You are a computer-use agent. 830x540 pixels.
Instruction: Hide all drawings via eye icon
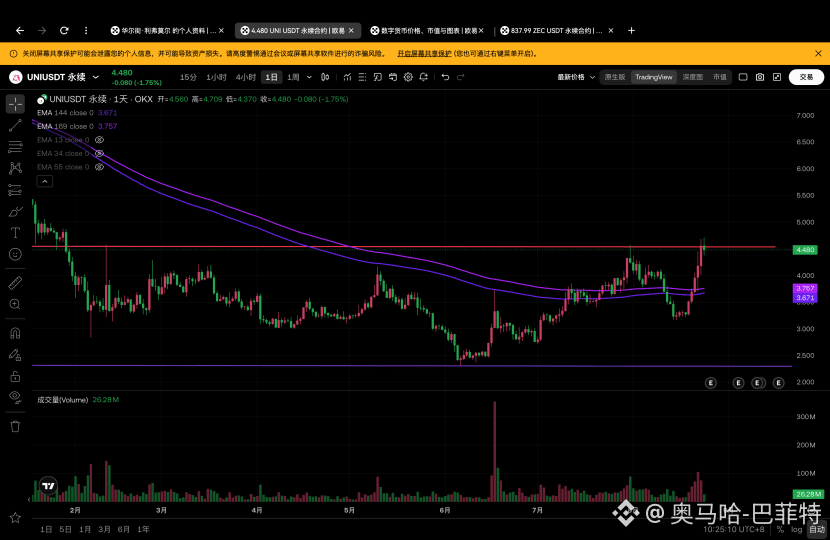click(x=15, y=397)
